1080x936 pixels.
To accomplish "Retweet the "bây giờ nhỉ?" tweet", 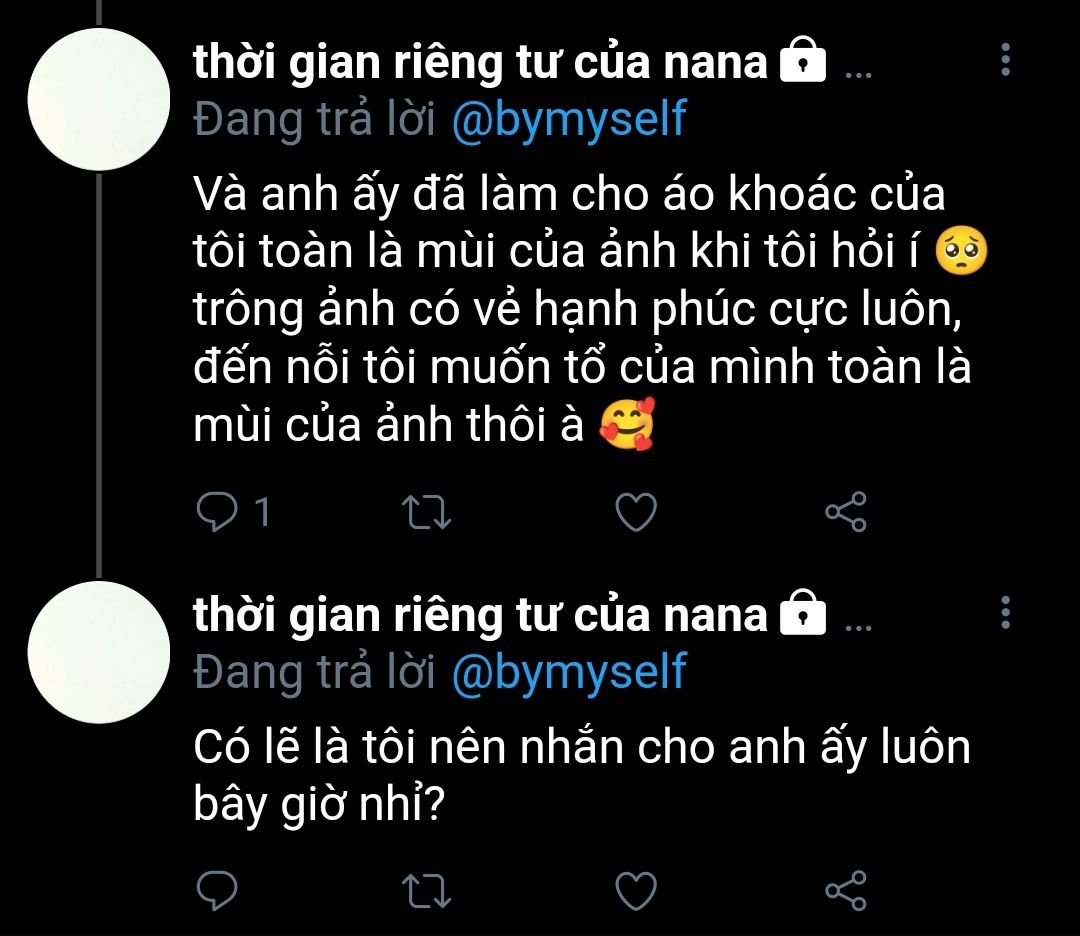I will click(426, 891).
